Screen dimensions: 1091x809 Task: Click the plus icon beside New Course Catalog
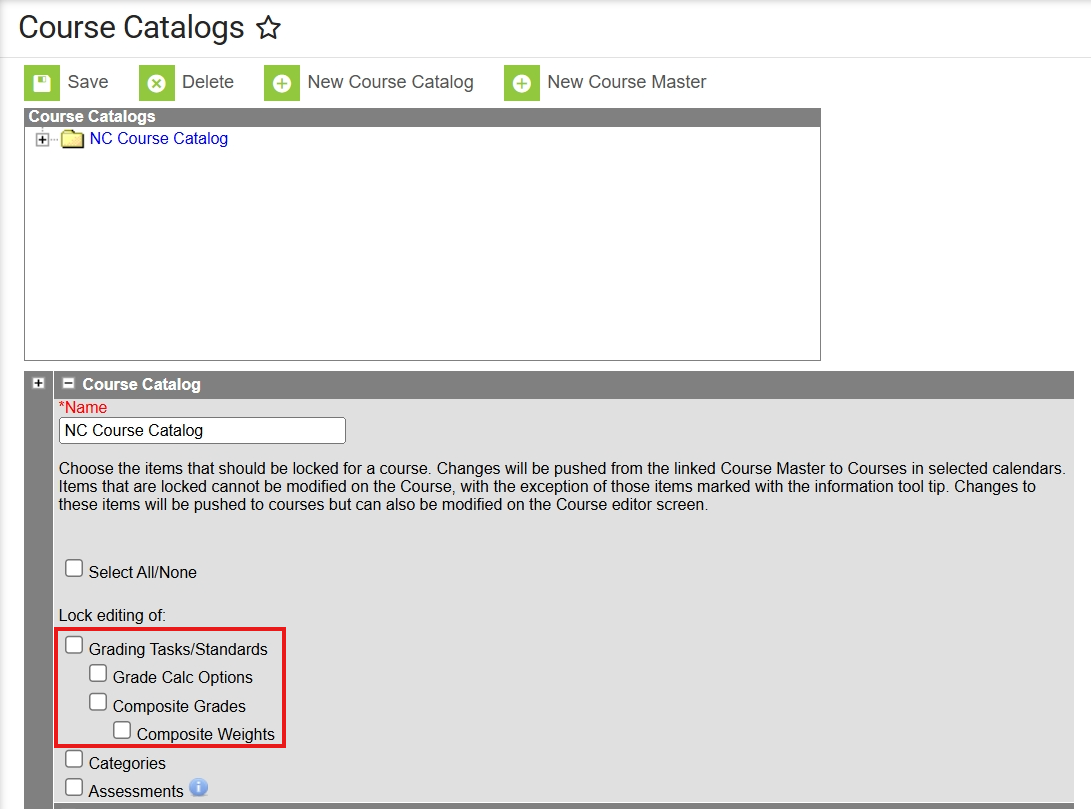[281, 83]
